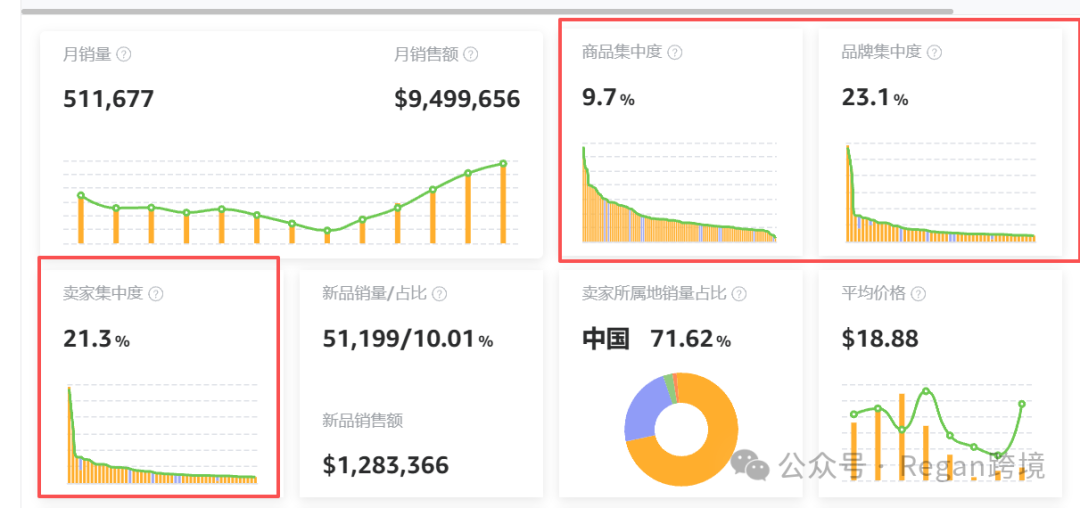Click brand concentration value 23.1%
This screenshot has height=508, width=1080.
coord(875,98)
